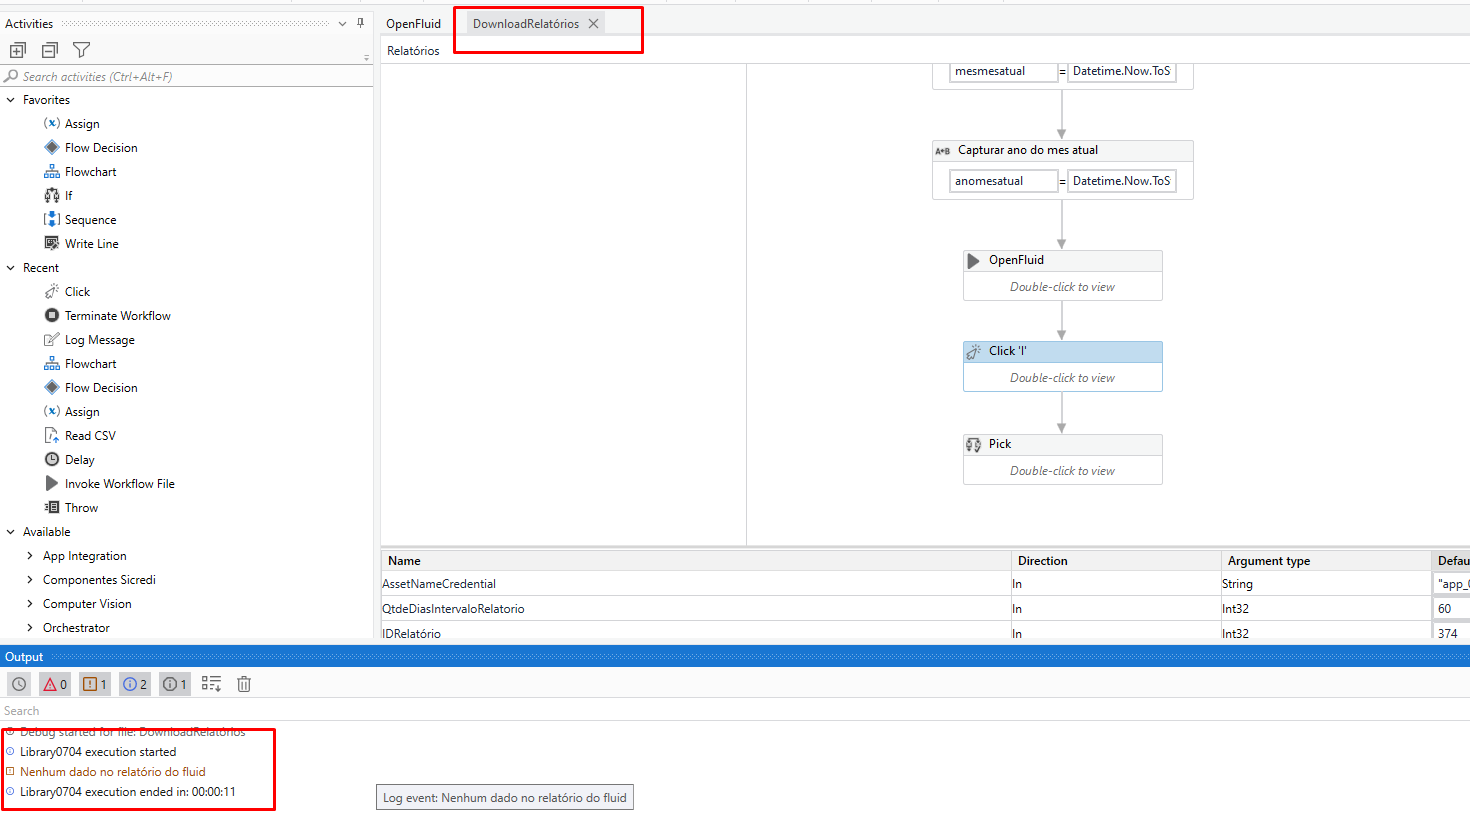1470x814 pixels.
Task: Open the Output panel options list
Action: tap(211, 683)
